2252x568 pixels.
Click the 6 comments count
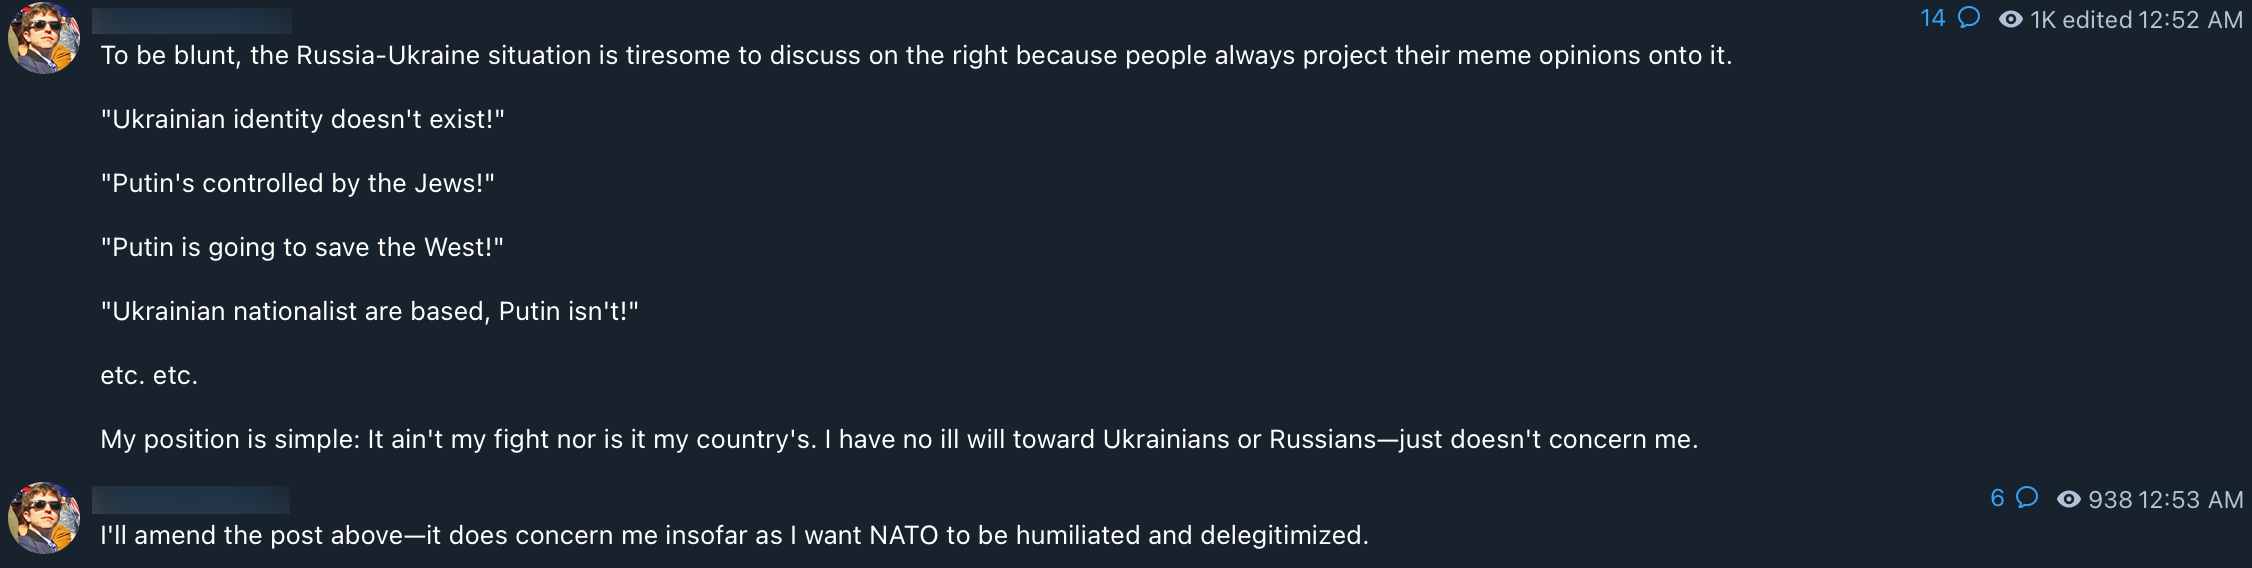[1997, 498]
